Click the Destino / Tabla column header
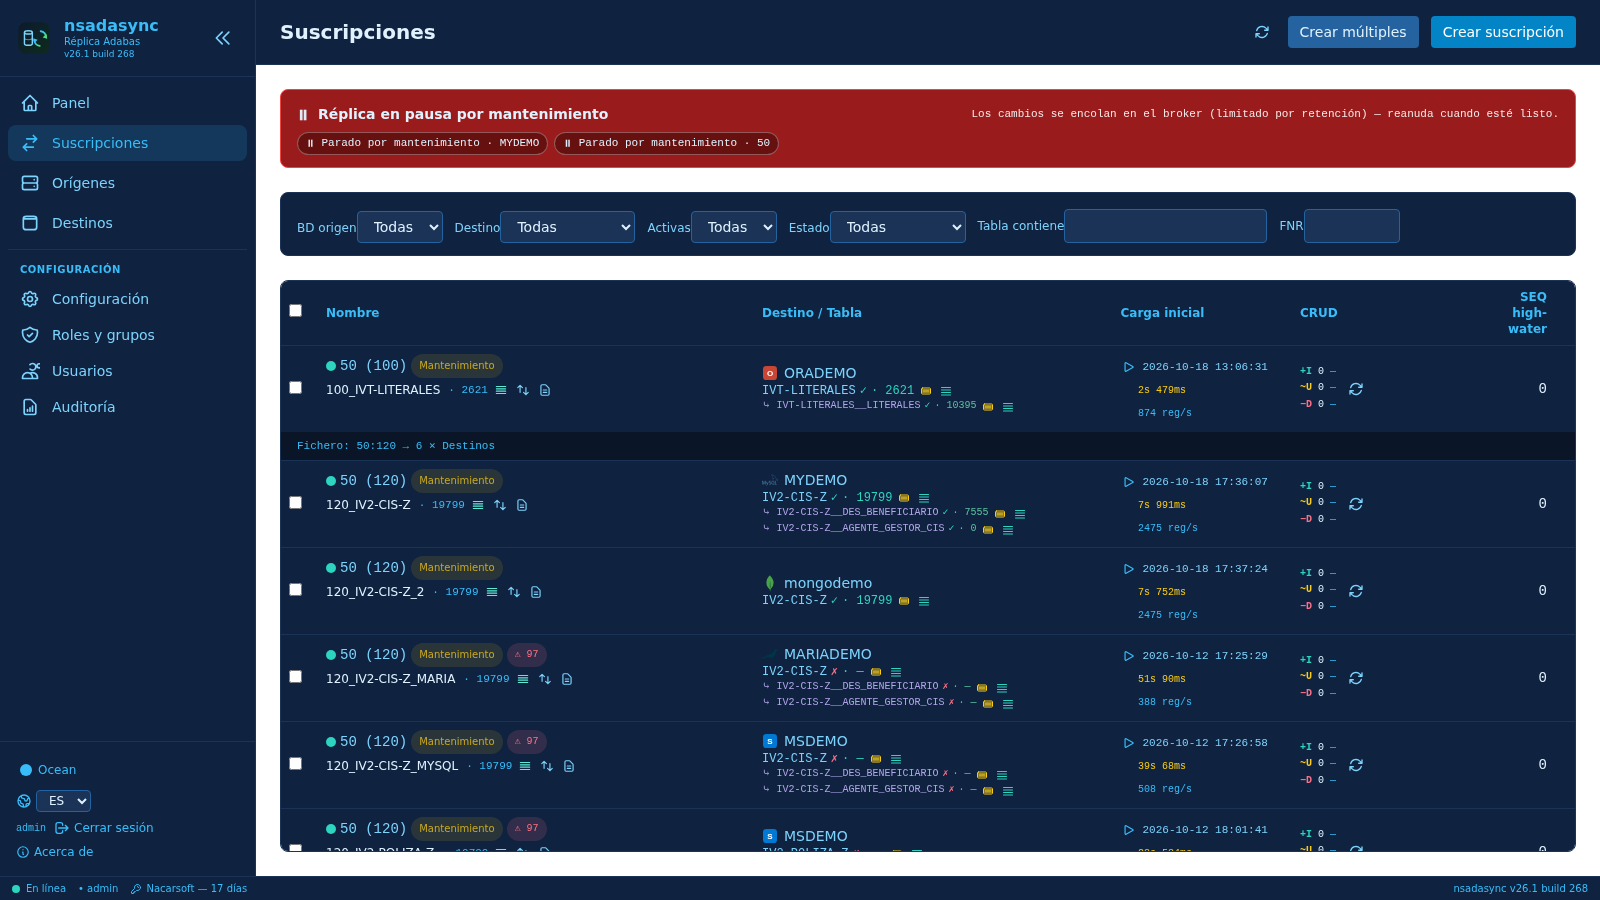This screenshot has height=900, width=1600. (x=812, y=313)
